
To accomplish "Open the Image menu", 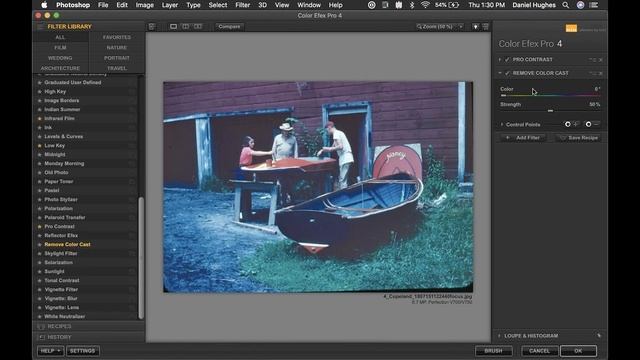I will tap(144, 5).
